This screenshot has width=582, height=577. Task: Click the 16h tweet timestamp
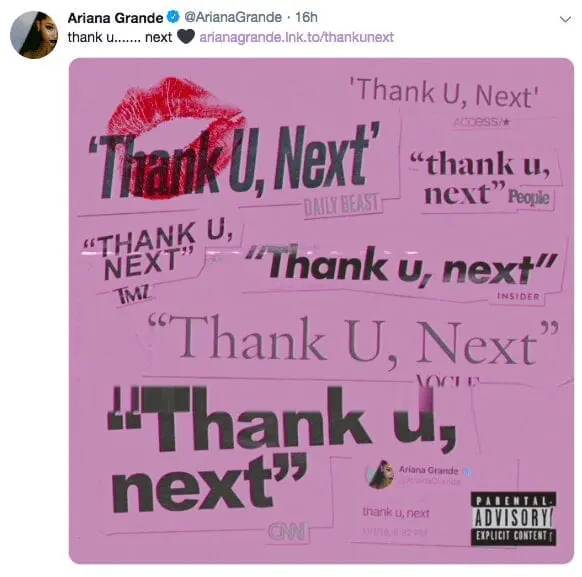point(306,17)
